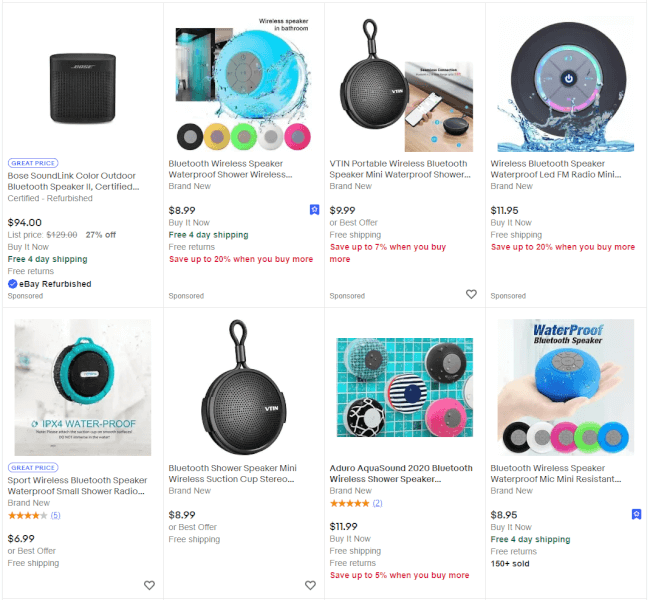Open the (2) reviews link on Aduro speaker
Viewport: 650px width, 600px height.
(x=377, y=503)
